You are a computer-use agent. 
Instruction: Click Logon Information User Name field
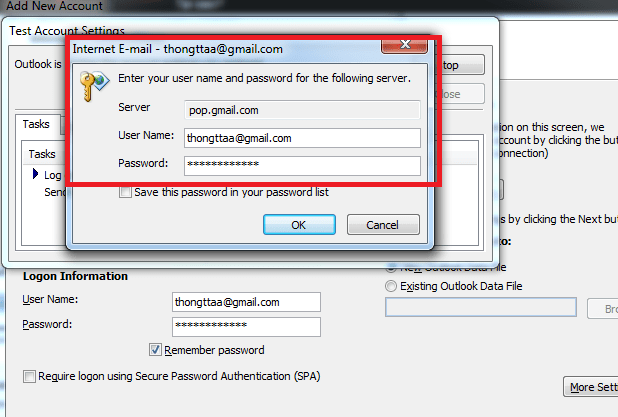coord(246,302)
